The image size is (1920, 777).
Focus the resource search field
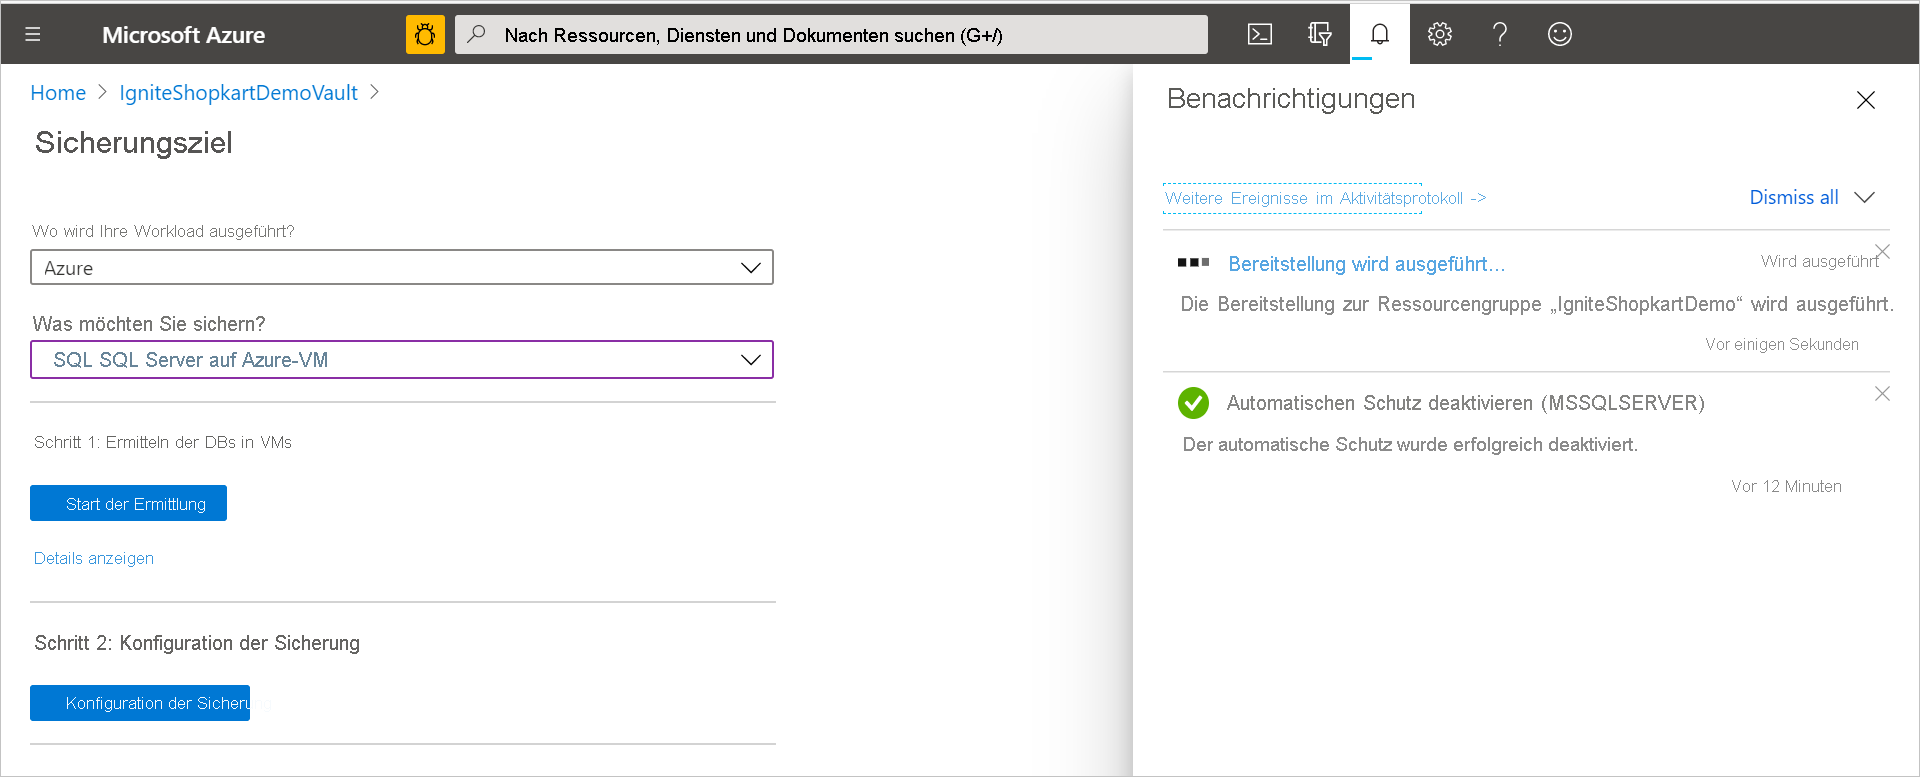point(831,35)
